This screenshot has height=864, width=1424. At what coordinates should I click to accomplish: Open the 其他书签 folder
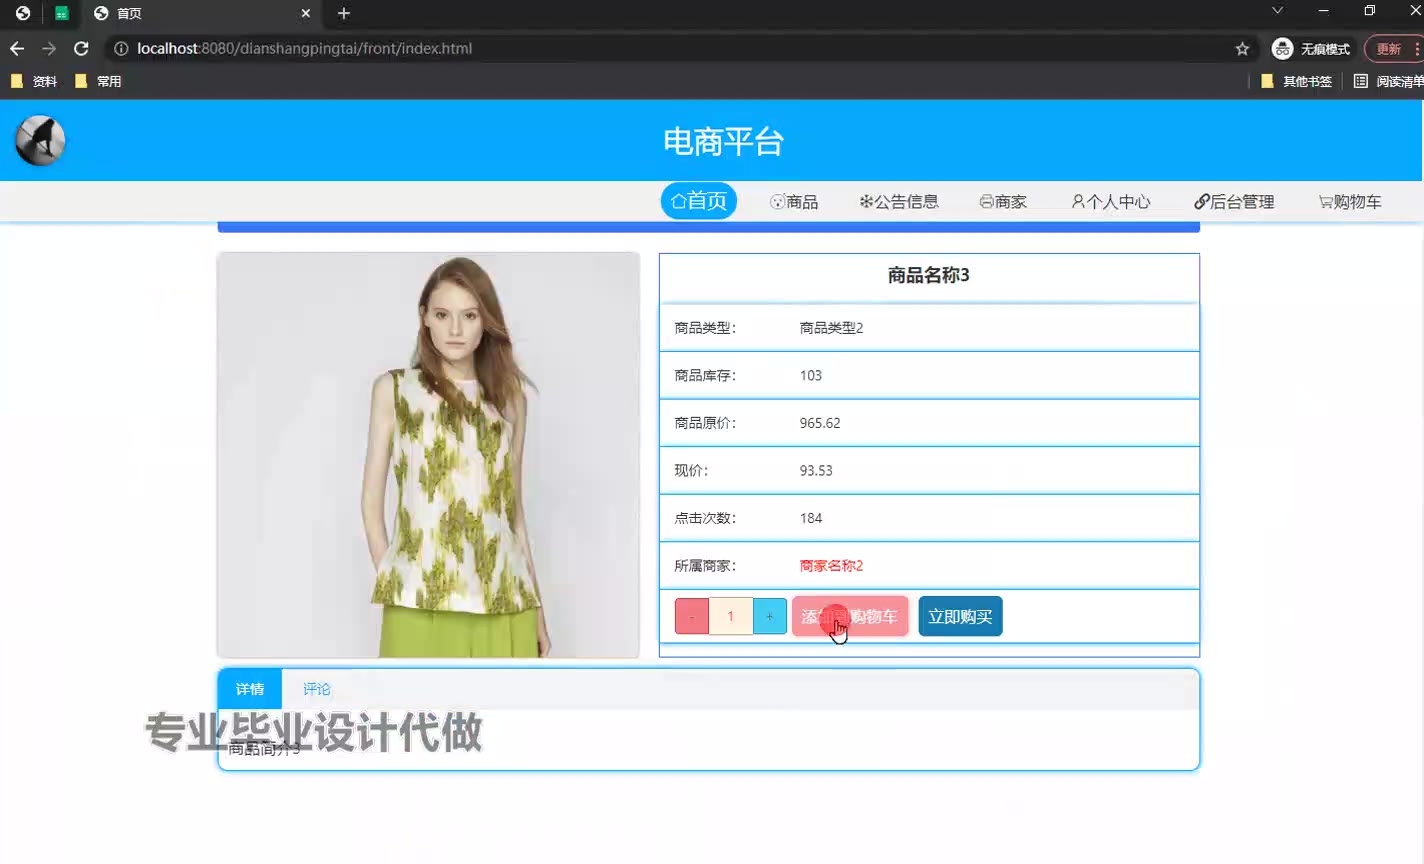coord(1296,81)
